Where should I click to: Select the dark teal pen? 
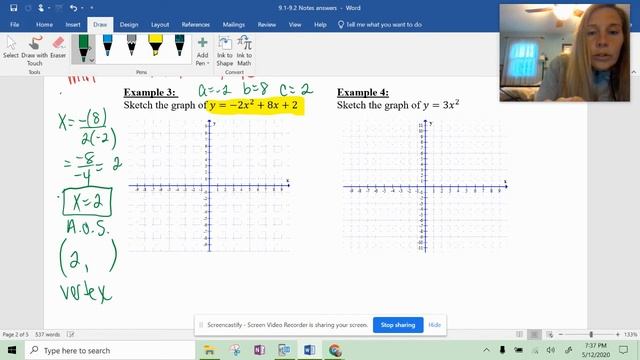(x=180, y=46)
